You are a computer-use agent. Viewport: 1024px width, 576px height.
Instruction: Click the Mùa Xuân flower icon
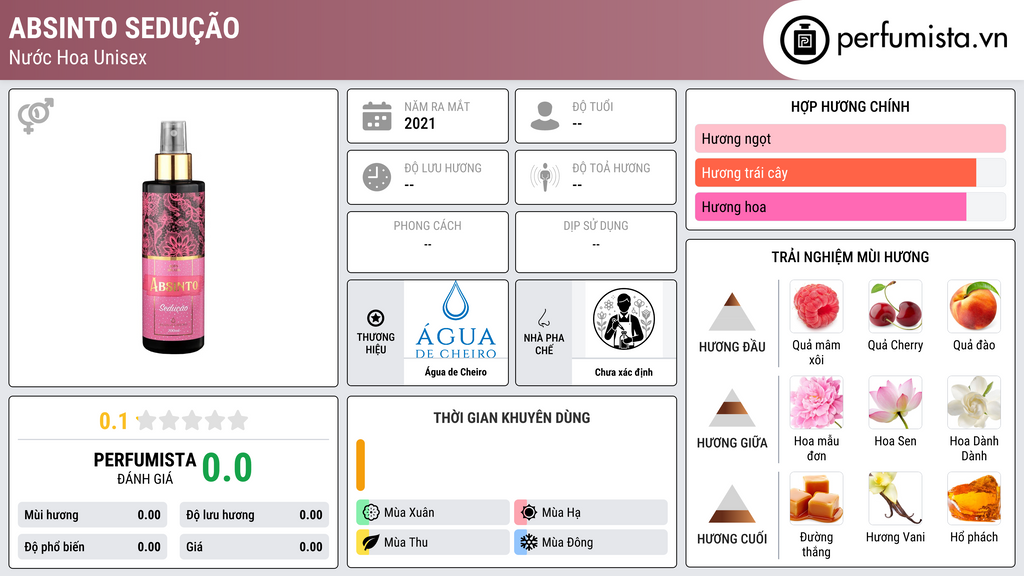(371, 513)
